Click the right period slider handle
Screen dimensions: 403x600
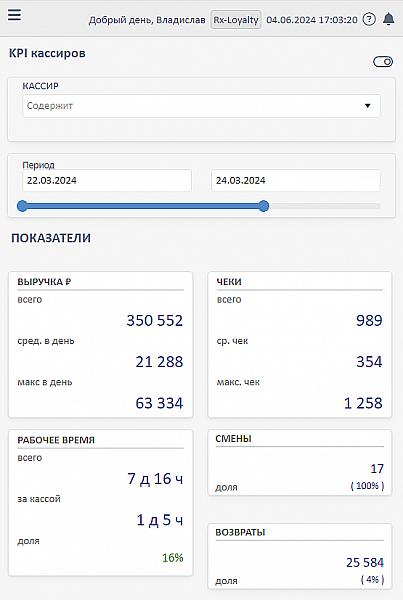click(x=264, y=206)
